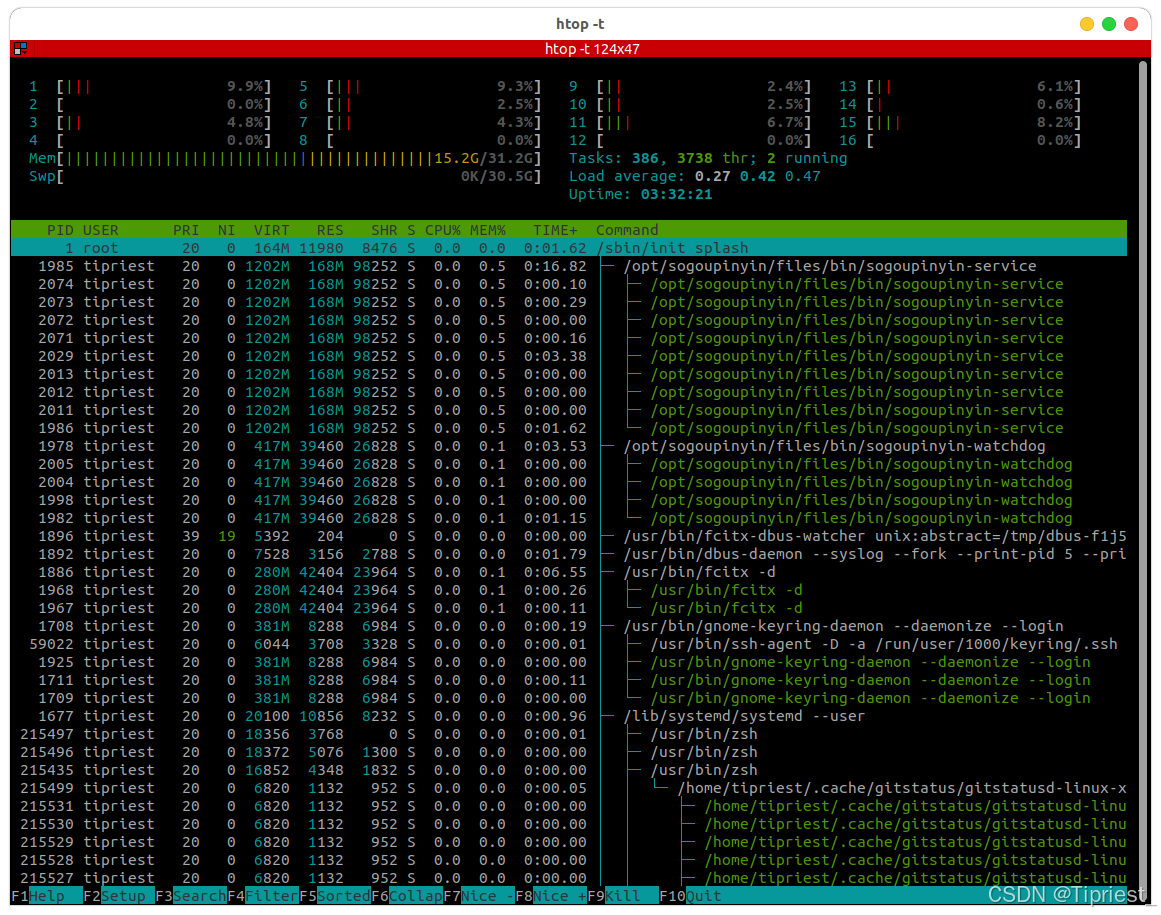Select PID 215531 gitstatusd thread row
The height and width of the screenshot is (915, 1161).
point(569,806)
